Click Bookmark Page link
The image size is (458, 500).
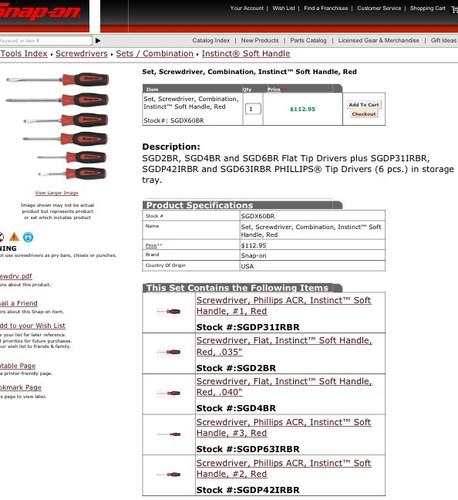pos(21,387)
